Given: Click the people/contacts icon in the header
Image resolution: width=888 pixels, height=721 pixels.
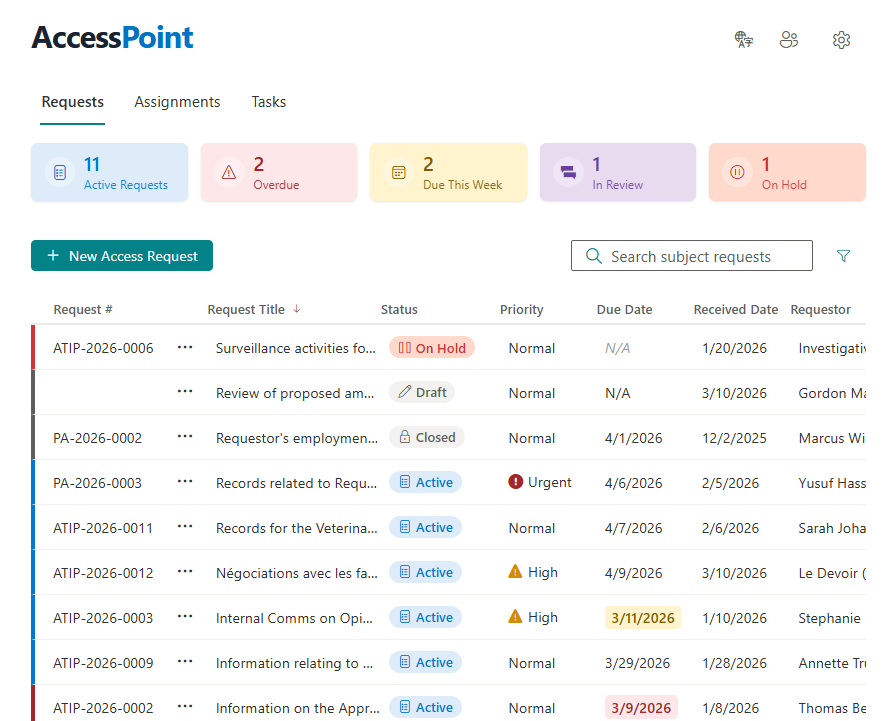Looking at the screenshot, I should click(789, 39).
